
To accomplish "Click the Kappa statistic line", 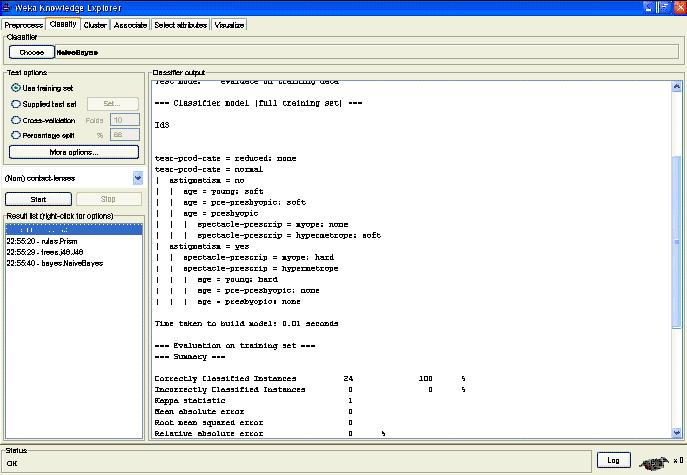I will coord(254,400).
